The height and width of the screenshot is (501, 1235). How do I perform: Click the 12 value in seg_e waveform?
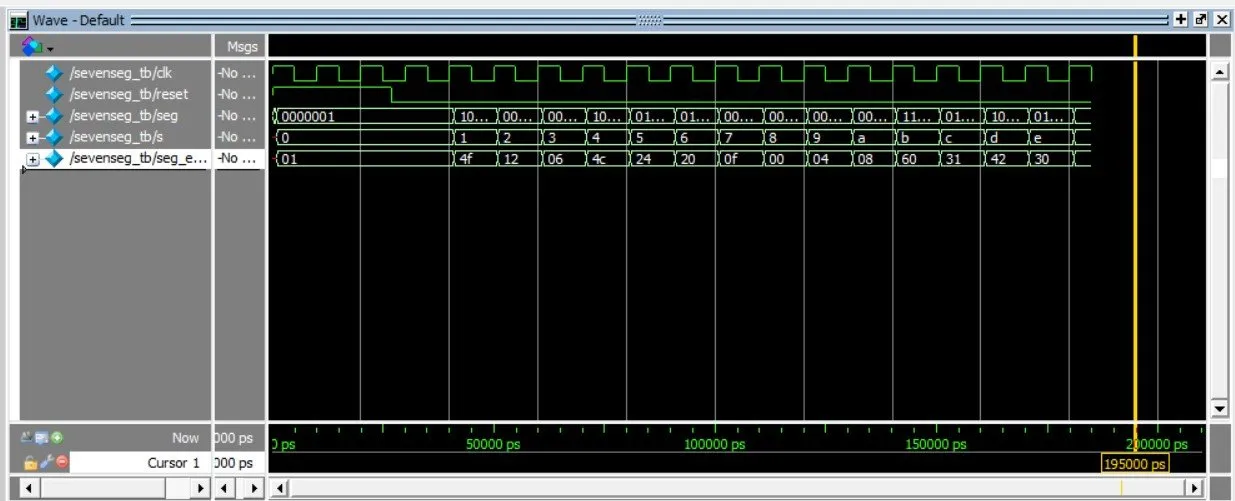point(510,159)
